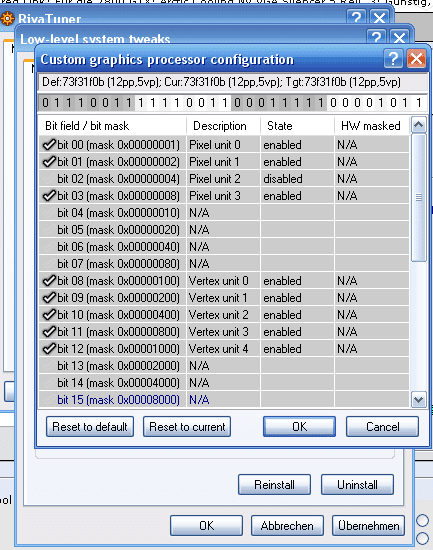The height and width of the screenshot is (550, 433).
Task: Toggle bit 12 Vertex unit 4 checkbox
Action: 49,349
